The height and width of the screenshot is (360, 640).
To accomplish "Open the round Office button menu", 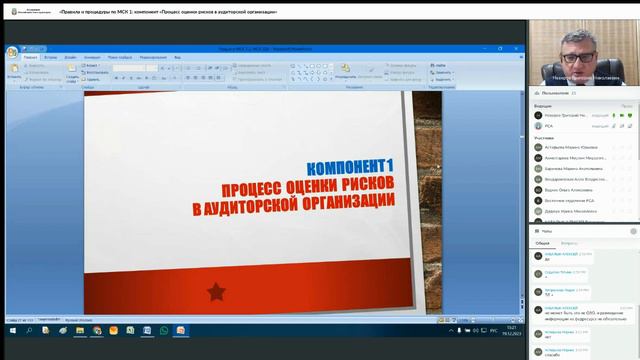I will (x=12, y=52).
